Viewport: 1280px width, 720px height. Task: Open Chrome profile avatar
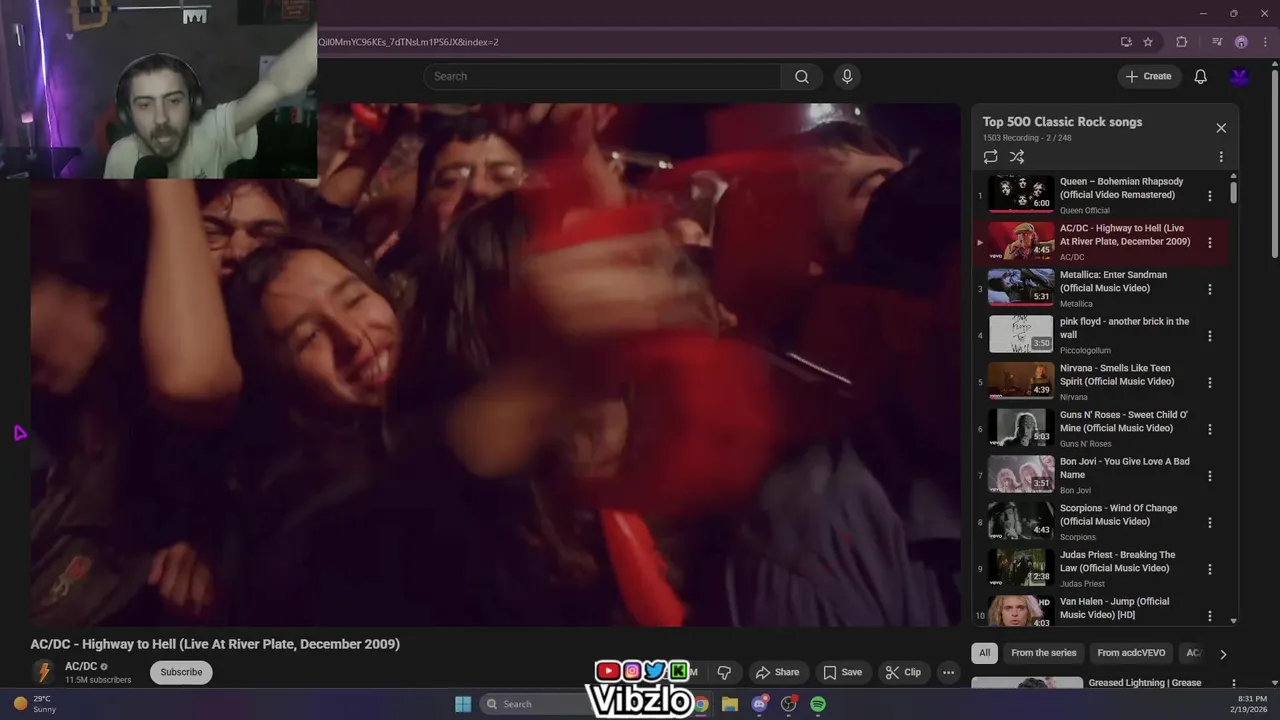[1241, 42]
